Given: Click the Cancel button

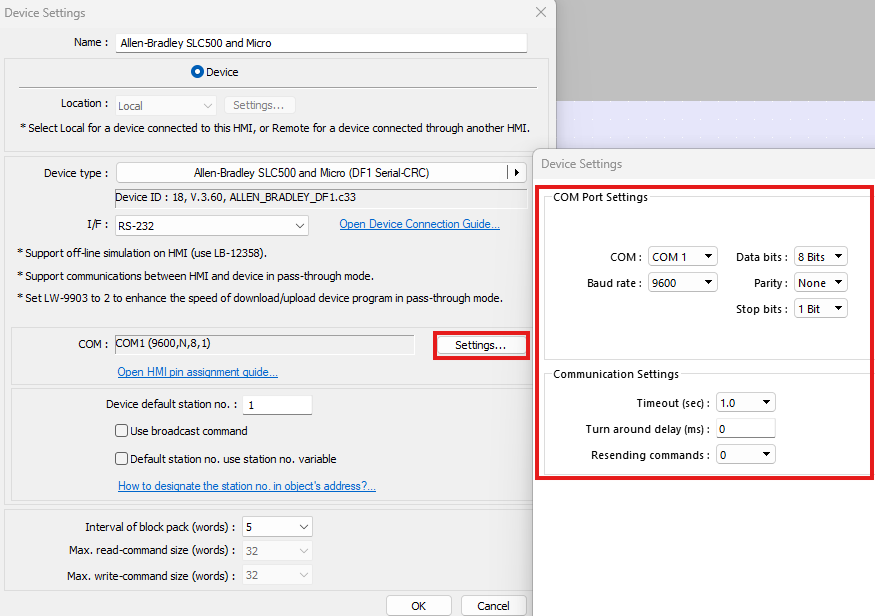Looking at the screenshot, I should coord(493,606).
